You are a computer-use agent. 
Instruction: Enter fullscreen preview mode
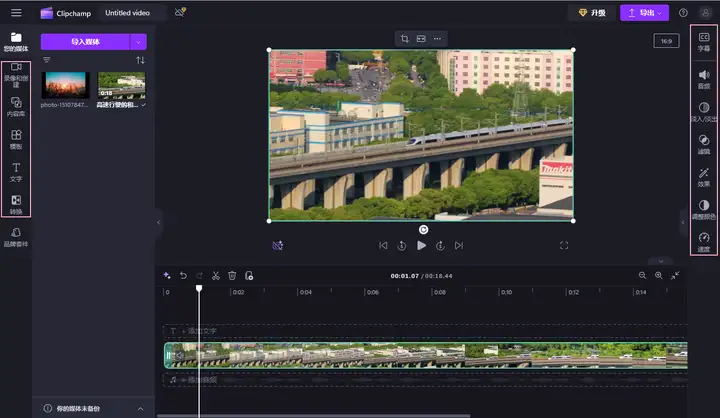click(564, 246)
